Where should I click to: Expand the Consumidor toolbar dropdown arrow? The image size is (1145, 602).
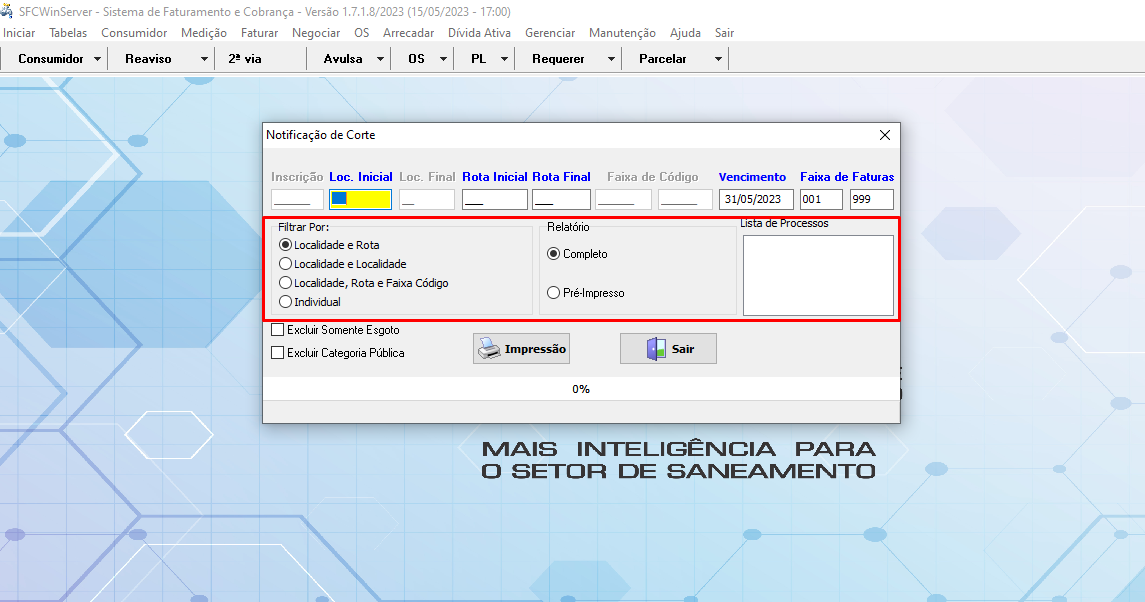[97, 59]
